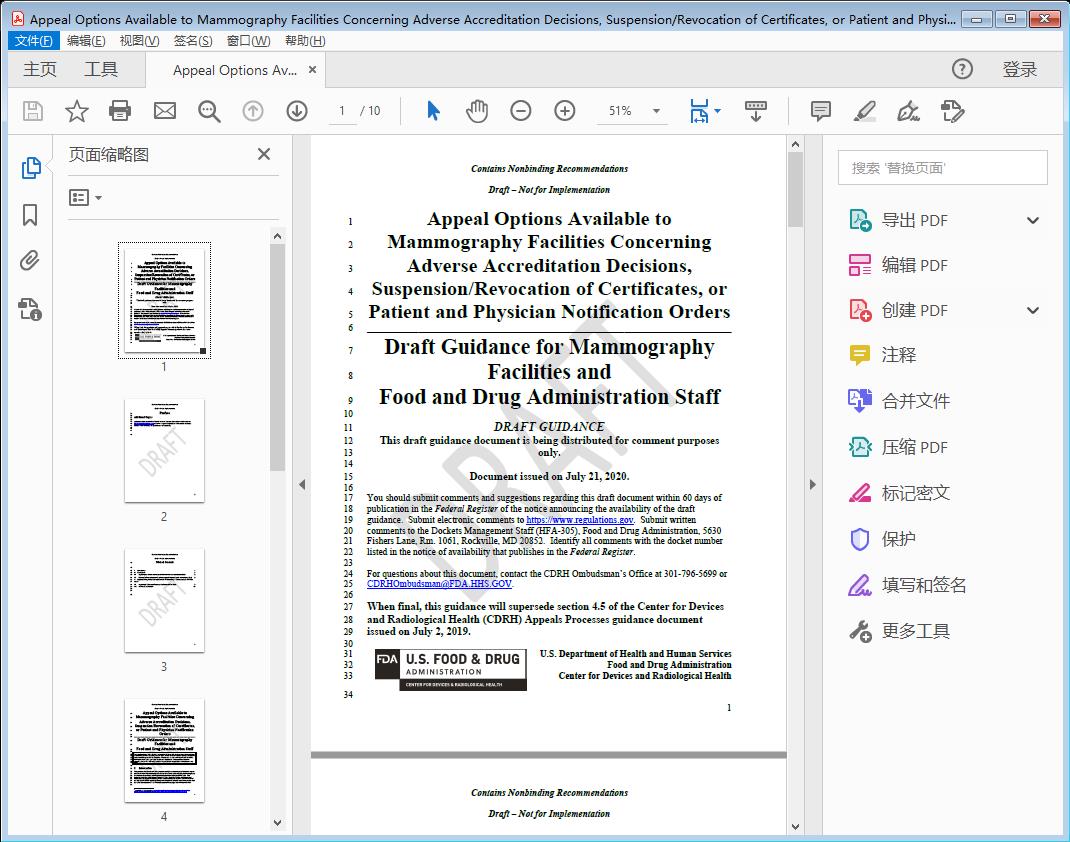1070x842 pixels.
Task: Enable continuous scrolling page display
Action: pyautogui.click(x=755, y=111)
